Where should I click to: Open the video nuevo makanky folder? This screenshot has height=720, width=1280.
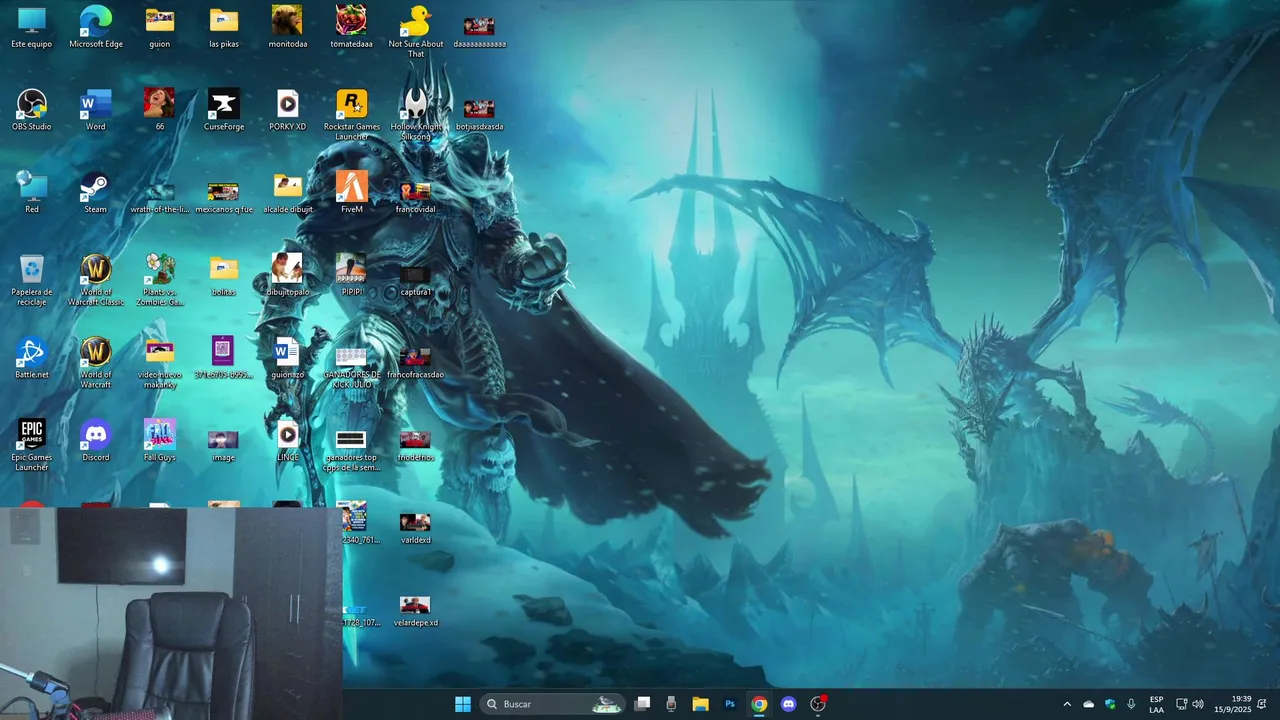[x=160, y=362]
